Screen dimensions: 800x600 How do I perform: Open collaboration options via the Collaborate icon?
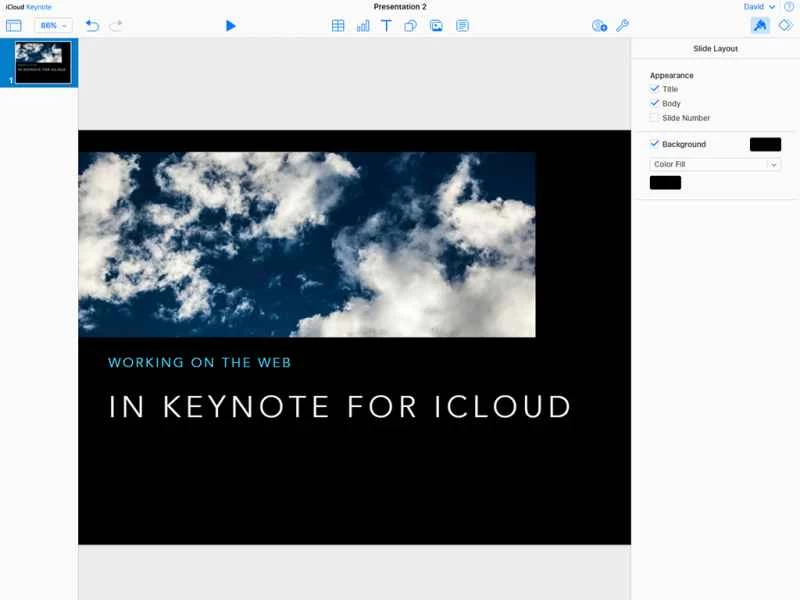pos(600,25)
